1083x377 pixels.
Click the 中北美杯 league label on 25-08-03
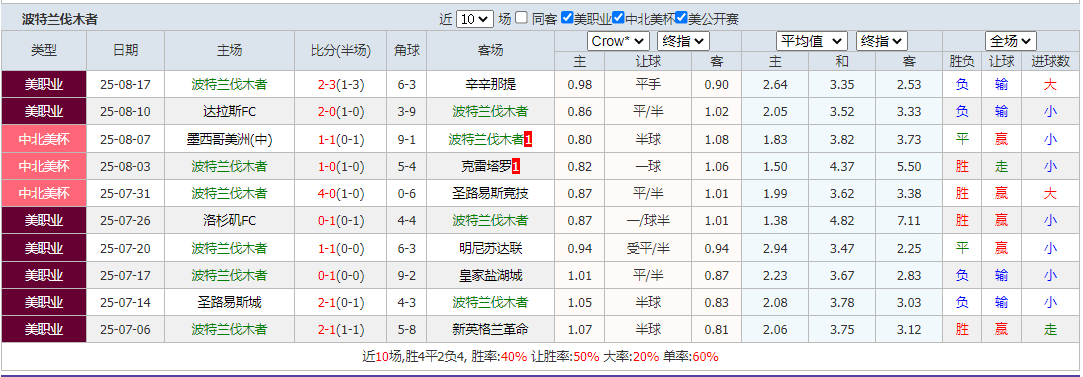(44, 166)
